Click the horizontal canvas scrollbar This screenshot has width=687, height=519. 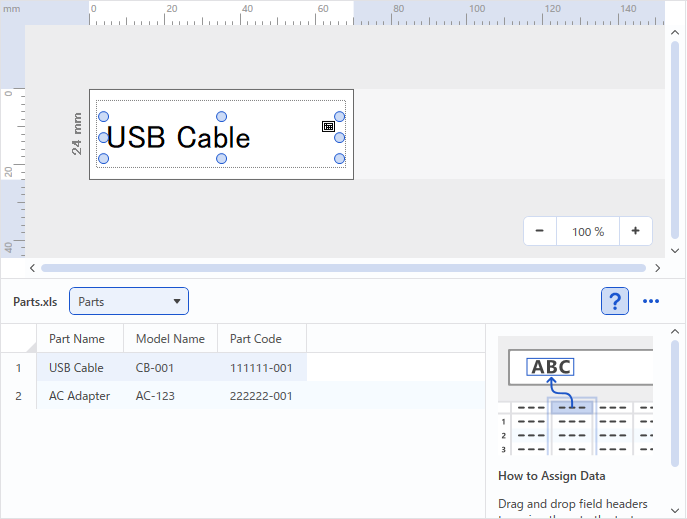coord(342,268)
